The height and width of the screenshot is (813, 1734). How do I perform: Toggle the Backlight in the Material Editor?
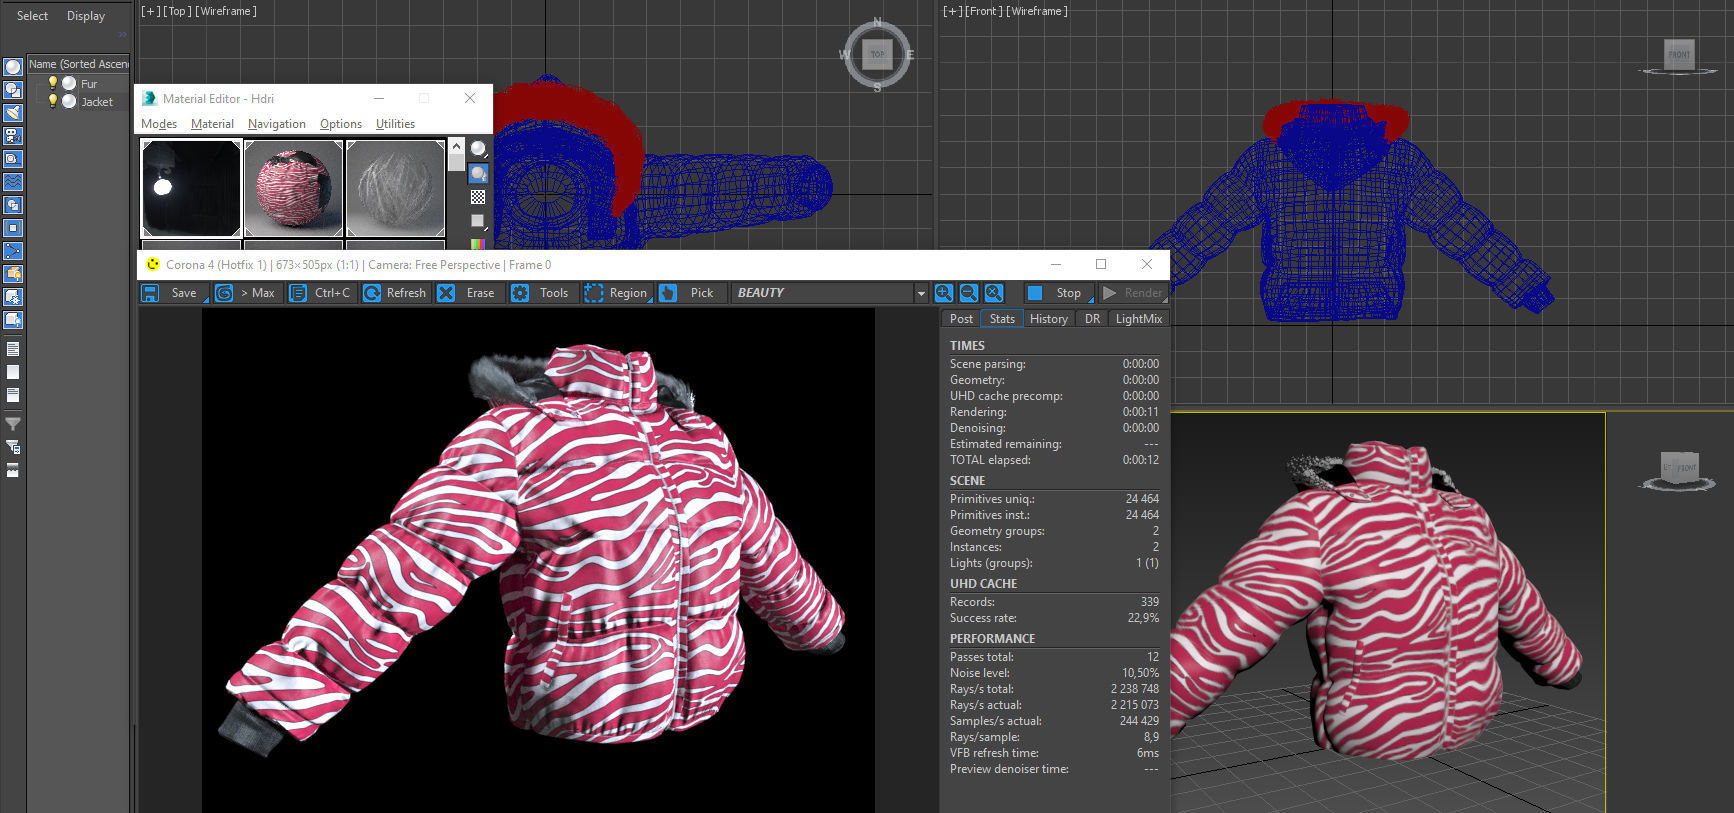(478, 173)
